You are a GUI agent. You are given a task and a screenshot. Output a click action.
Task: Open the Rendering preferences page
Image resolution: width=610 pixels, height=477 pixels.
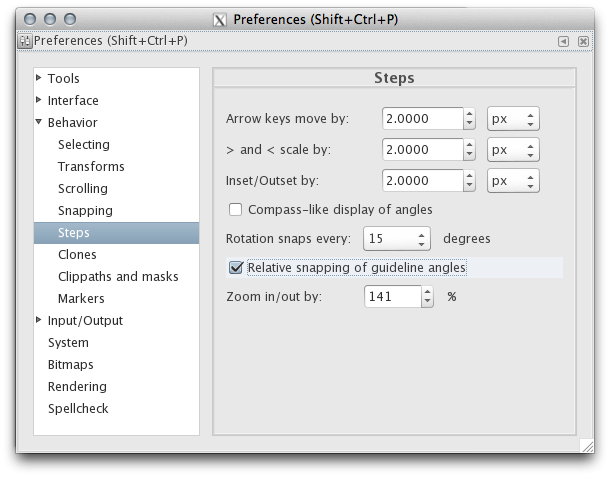pos(77,386)
